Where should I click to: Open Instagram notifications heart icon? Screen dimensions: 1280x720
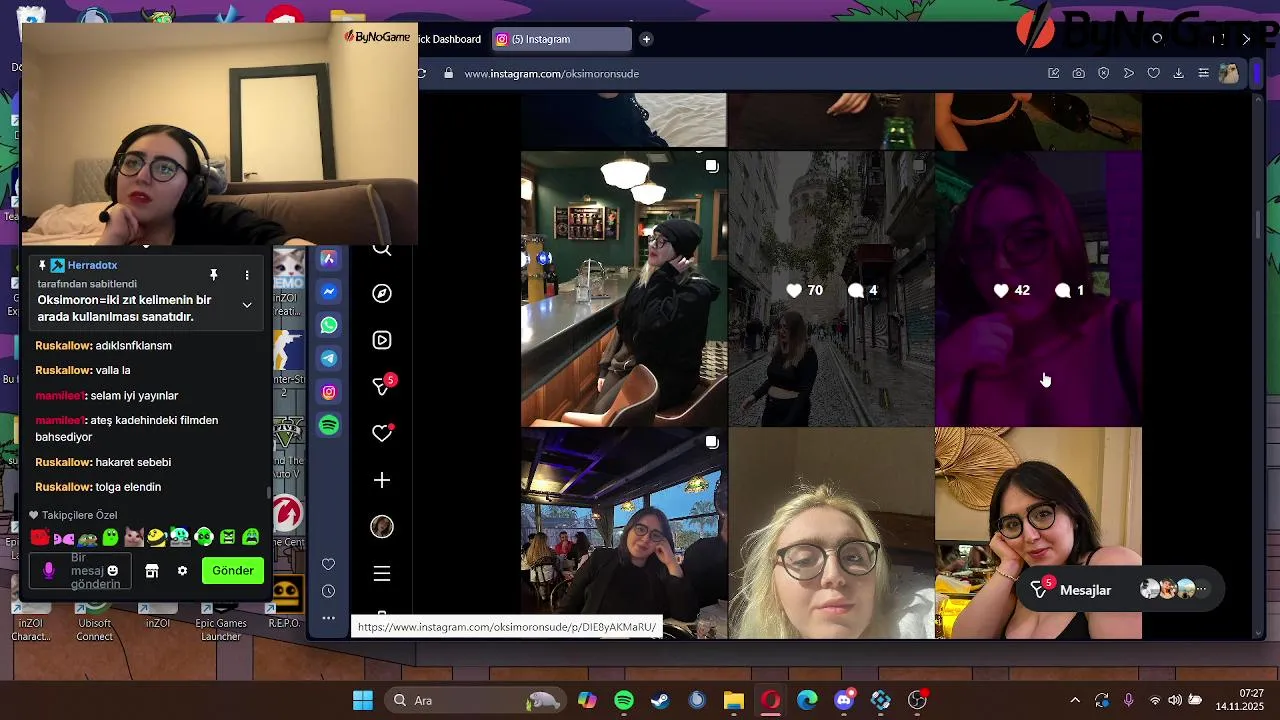[382, 433]
